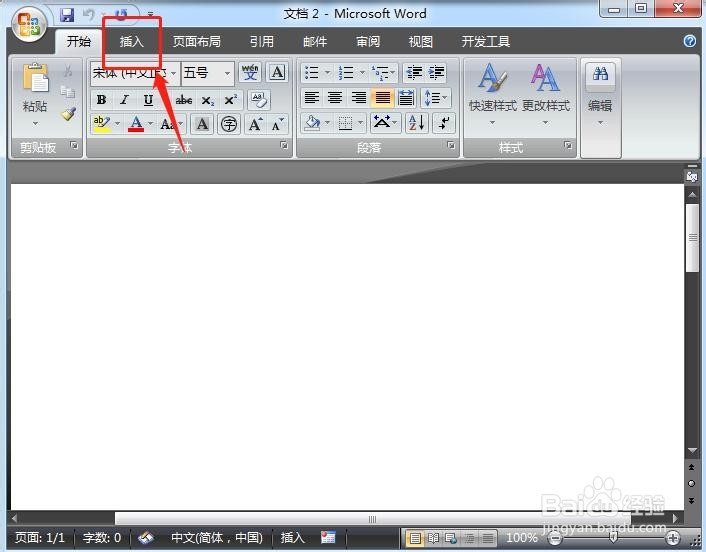Copy selection icon
Screen dimensions: 706x552
point(68,92)
